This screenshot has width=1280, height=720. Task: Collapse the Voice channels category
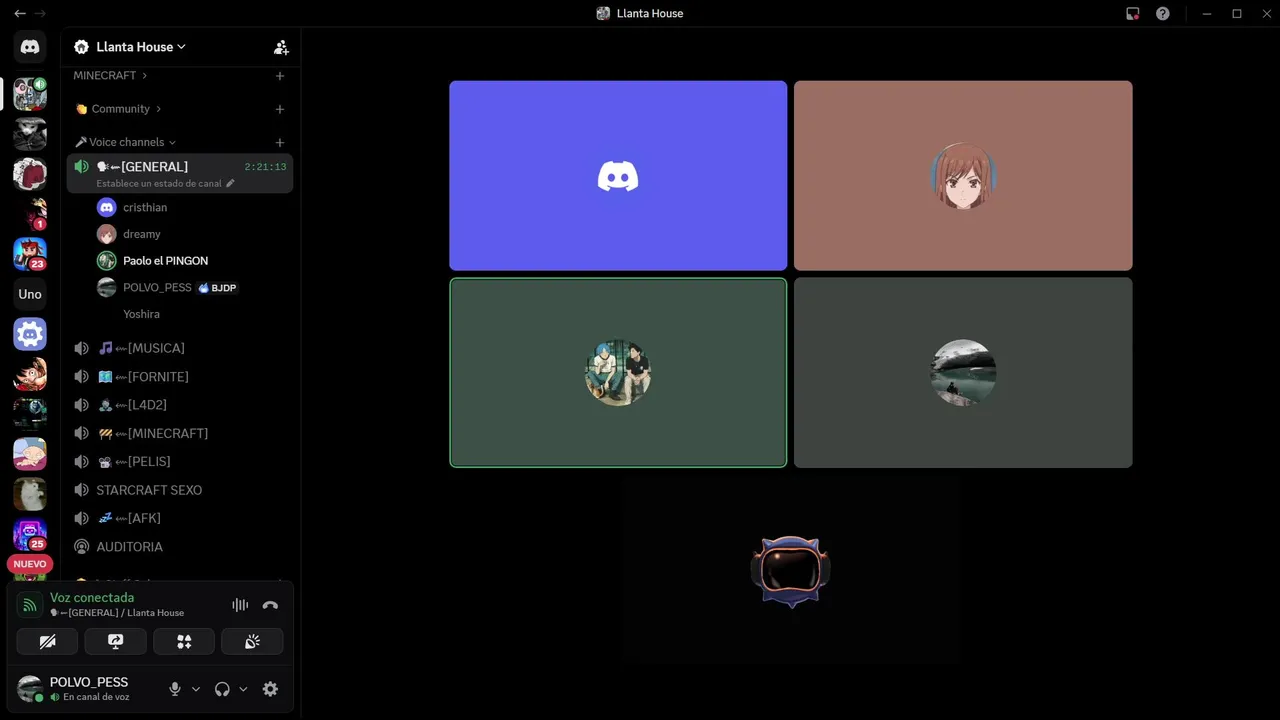tap(126, 142)
